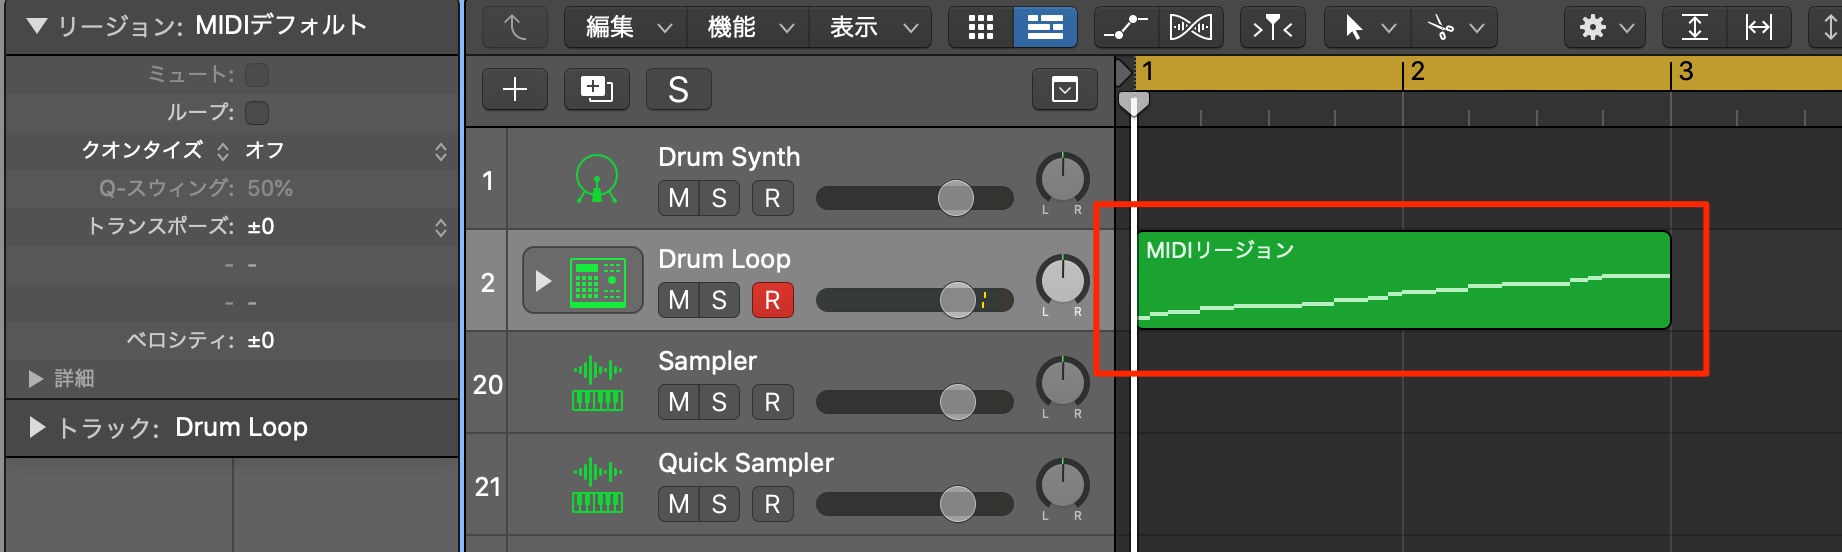
Task: Click the duplicate track button
Action: pyautogui.click(x=596, y=89)
